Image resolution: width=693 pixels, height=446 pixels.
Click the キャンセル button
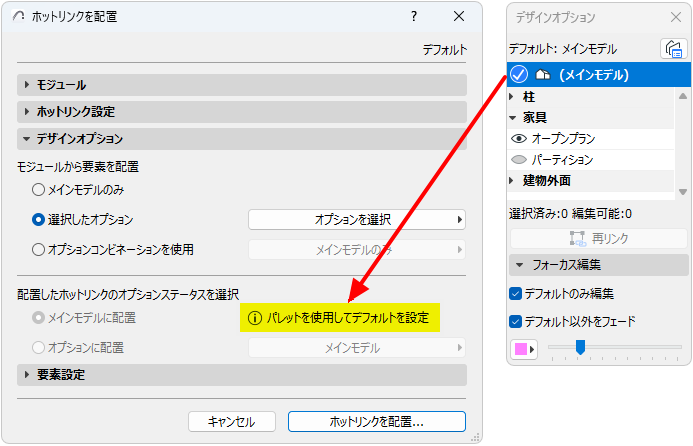click(x=232, y=421)
